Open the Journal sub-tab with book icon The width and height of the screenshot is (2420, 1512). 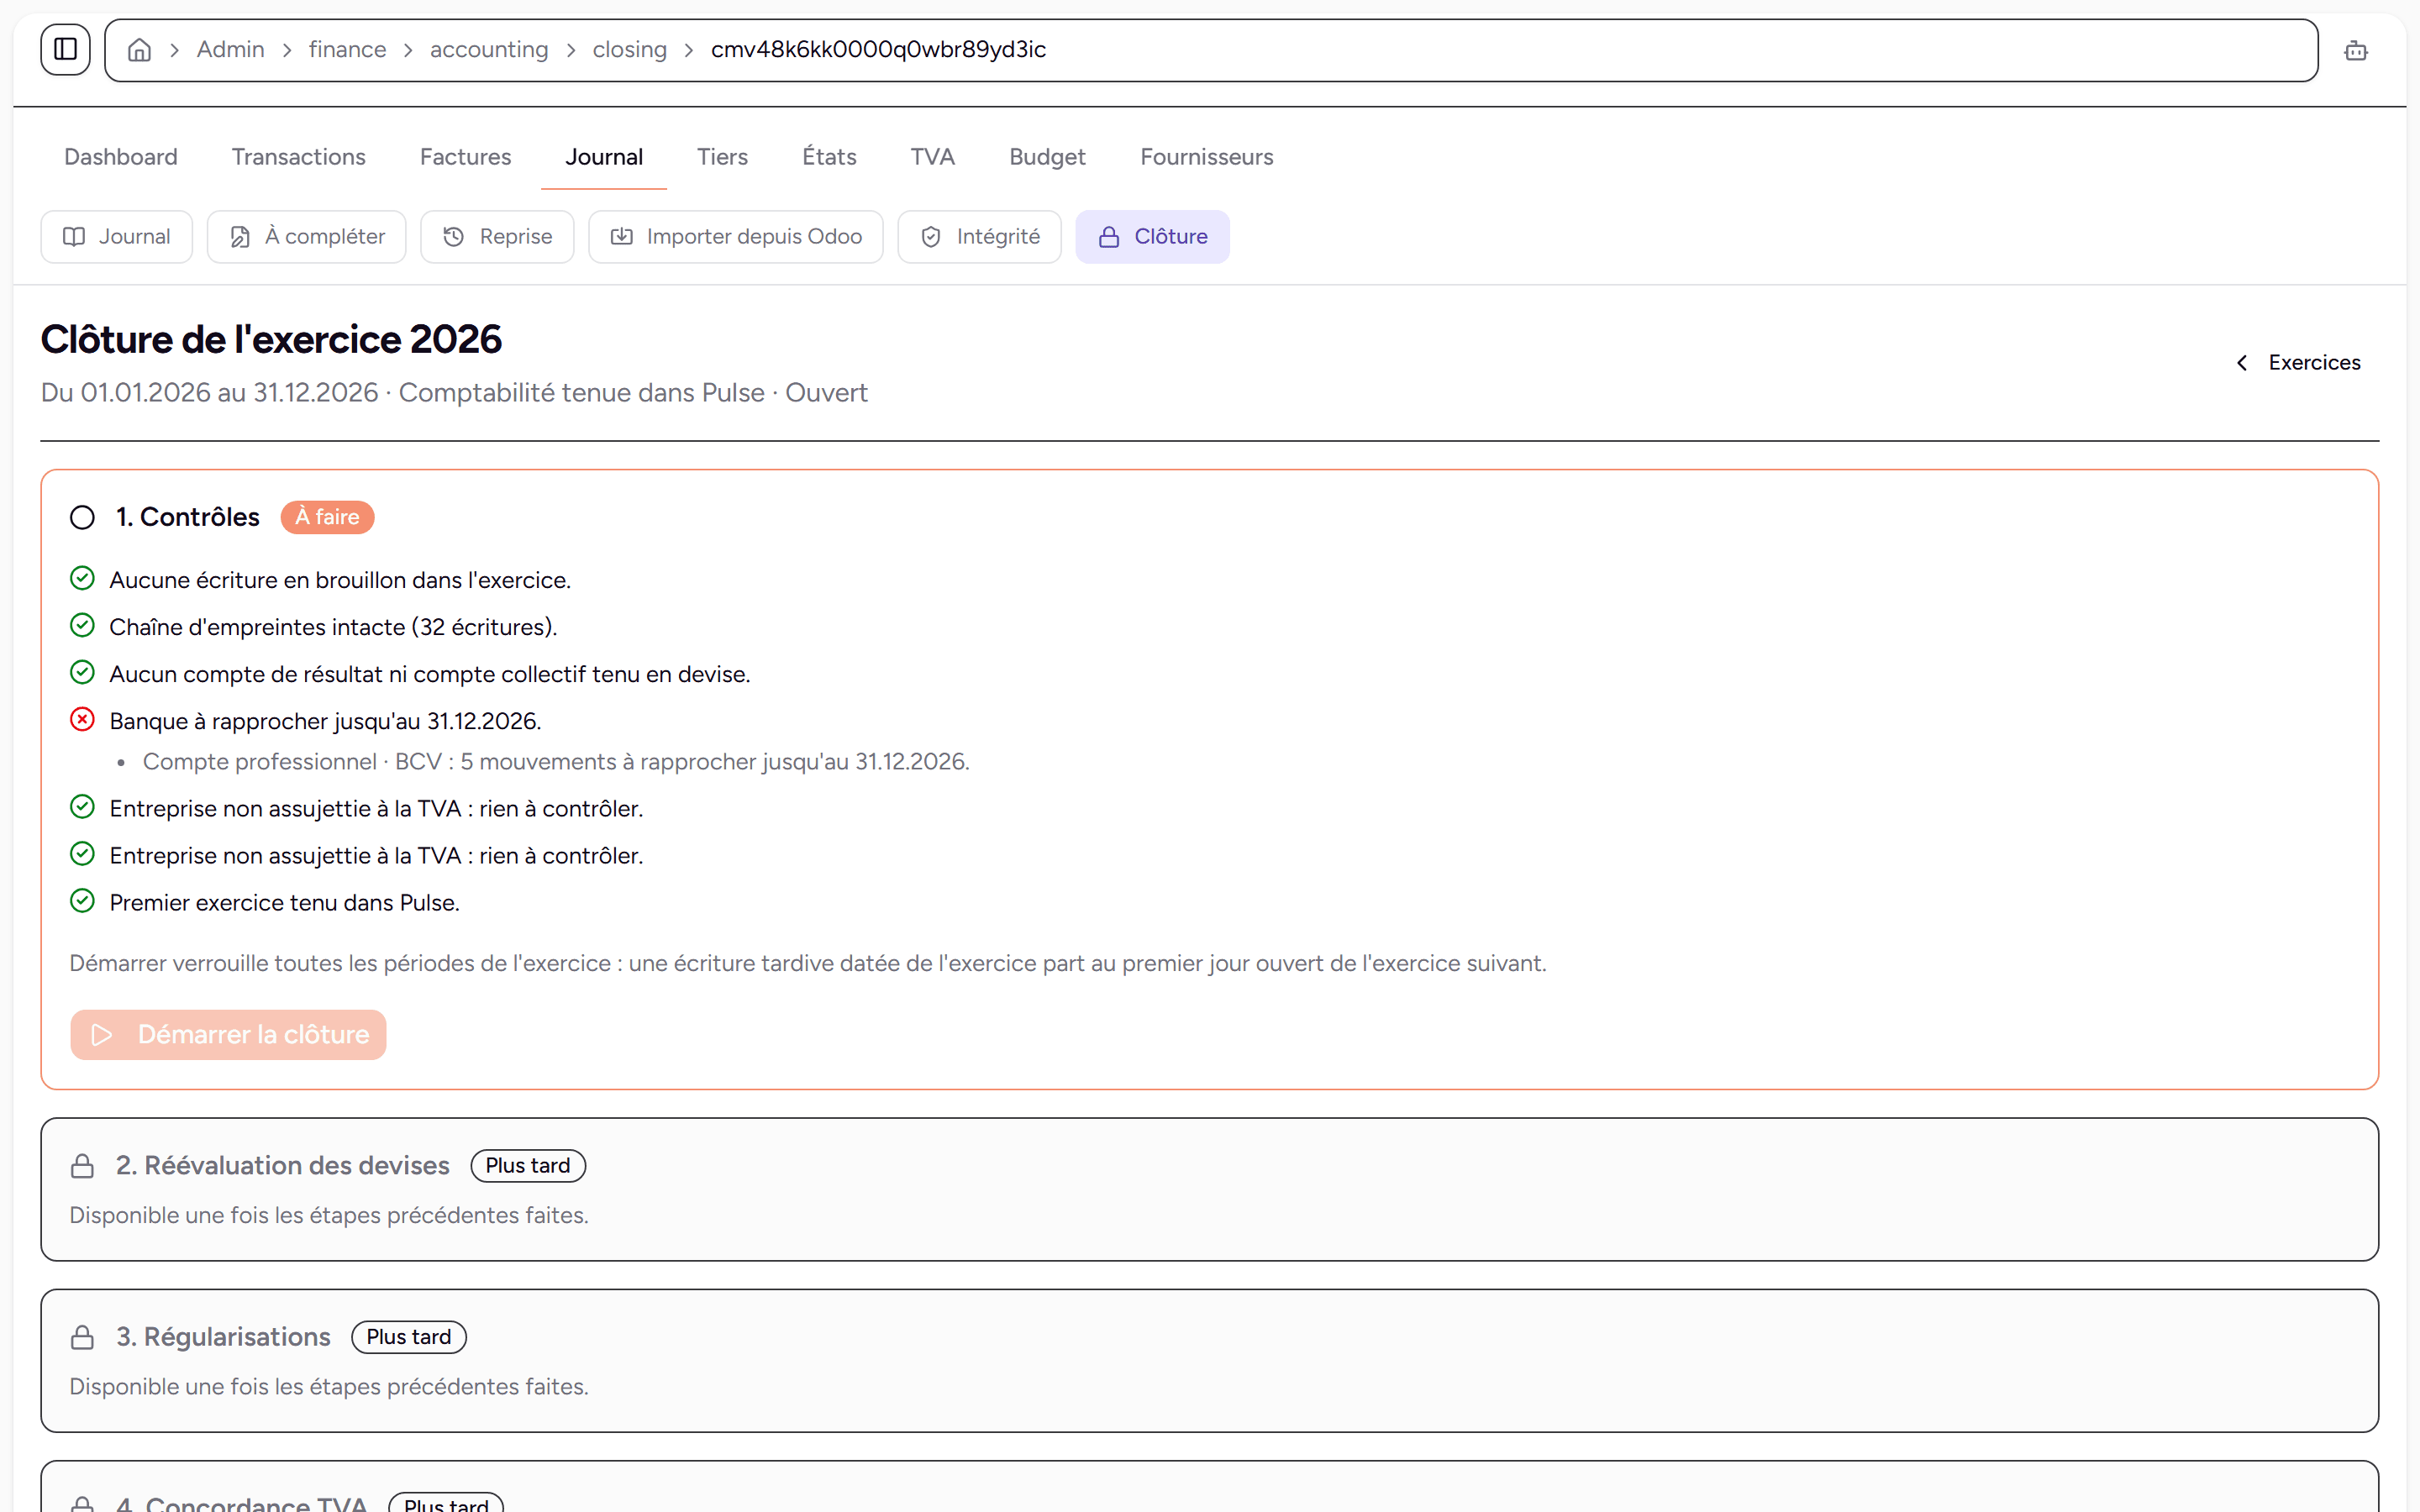click(x=117, y=237)
